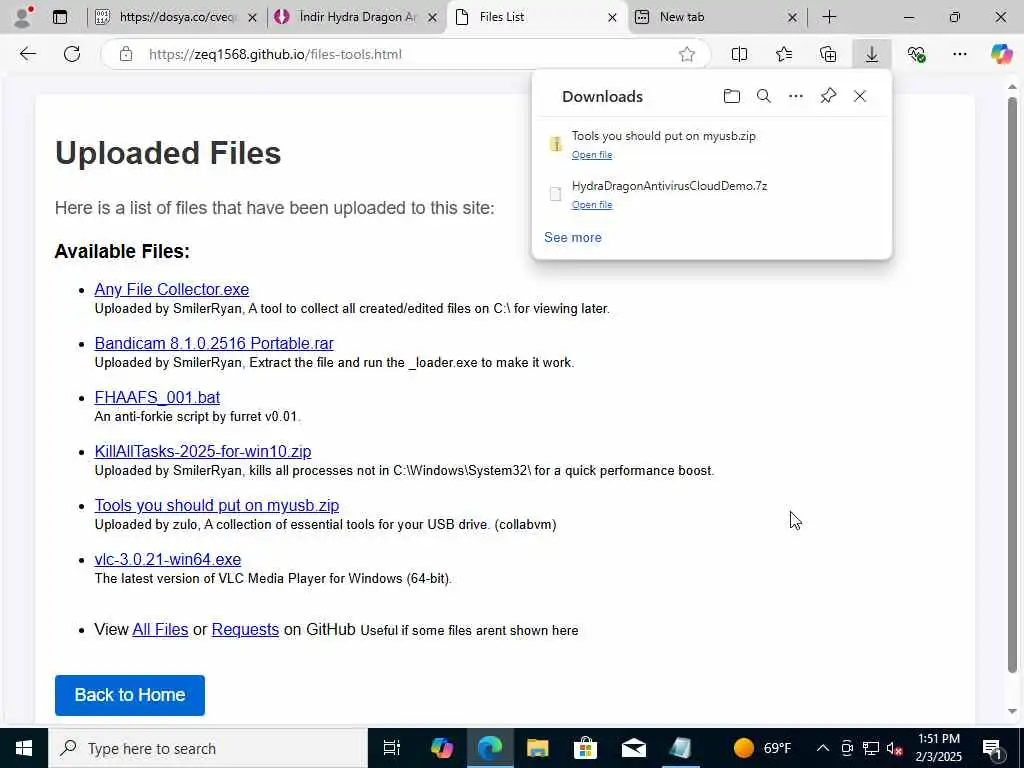1024x768 pixels.
Task: Reload the page with refresh icon
Action: click(72, 54)
